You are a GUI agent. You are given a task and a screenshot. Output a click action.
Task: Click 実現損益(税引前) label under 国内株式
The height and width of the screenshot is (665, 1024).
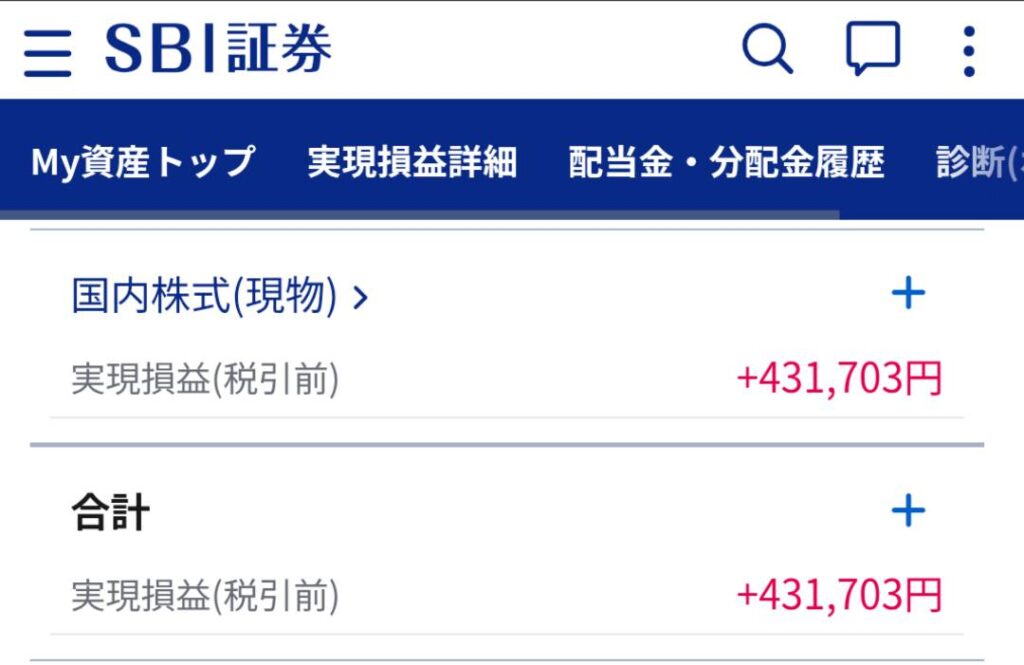coord(205,380)
